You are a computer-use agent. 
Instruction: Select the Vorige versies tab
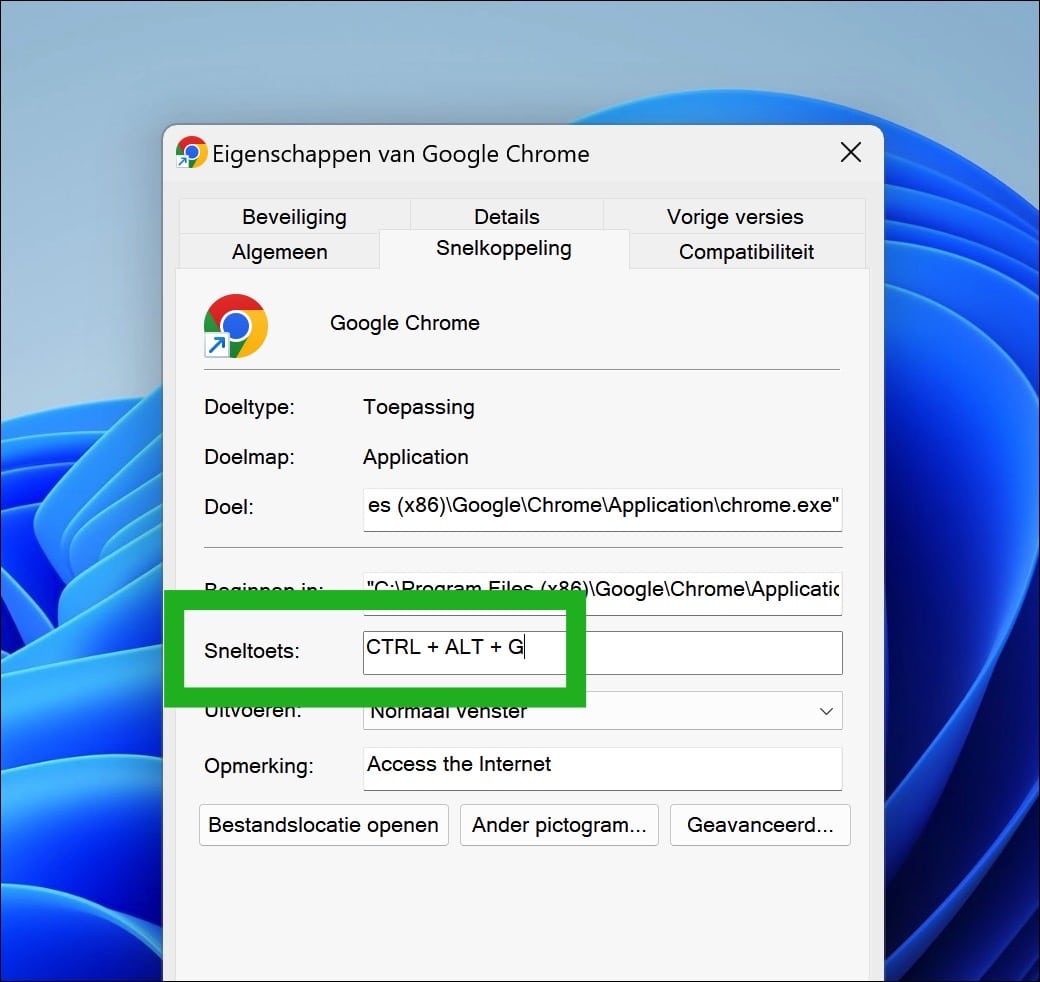pos(734,216)
